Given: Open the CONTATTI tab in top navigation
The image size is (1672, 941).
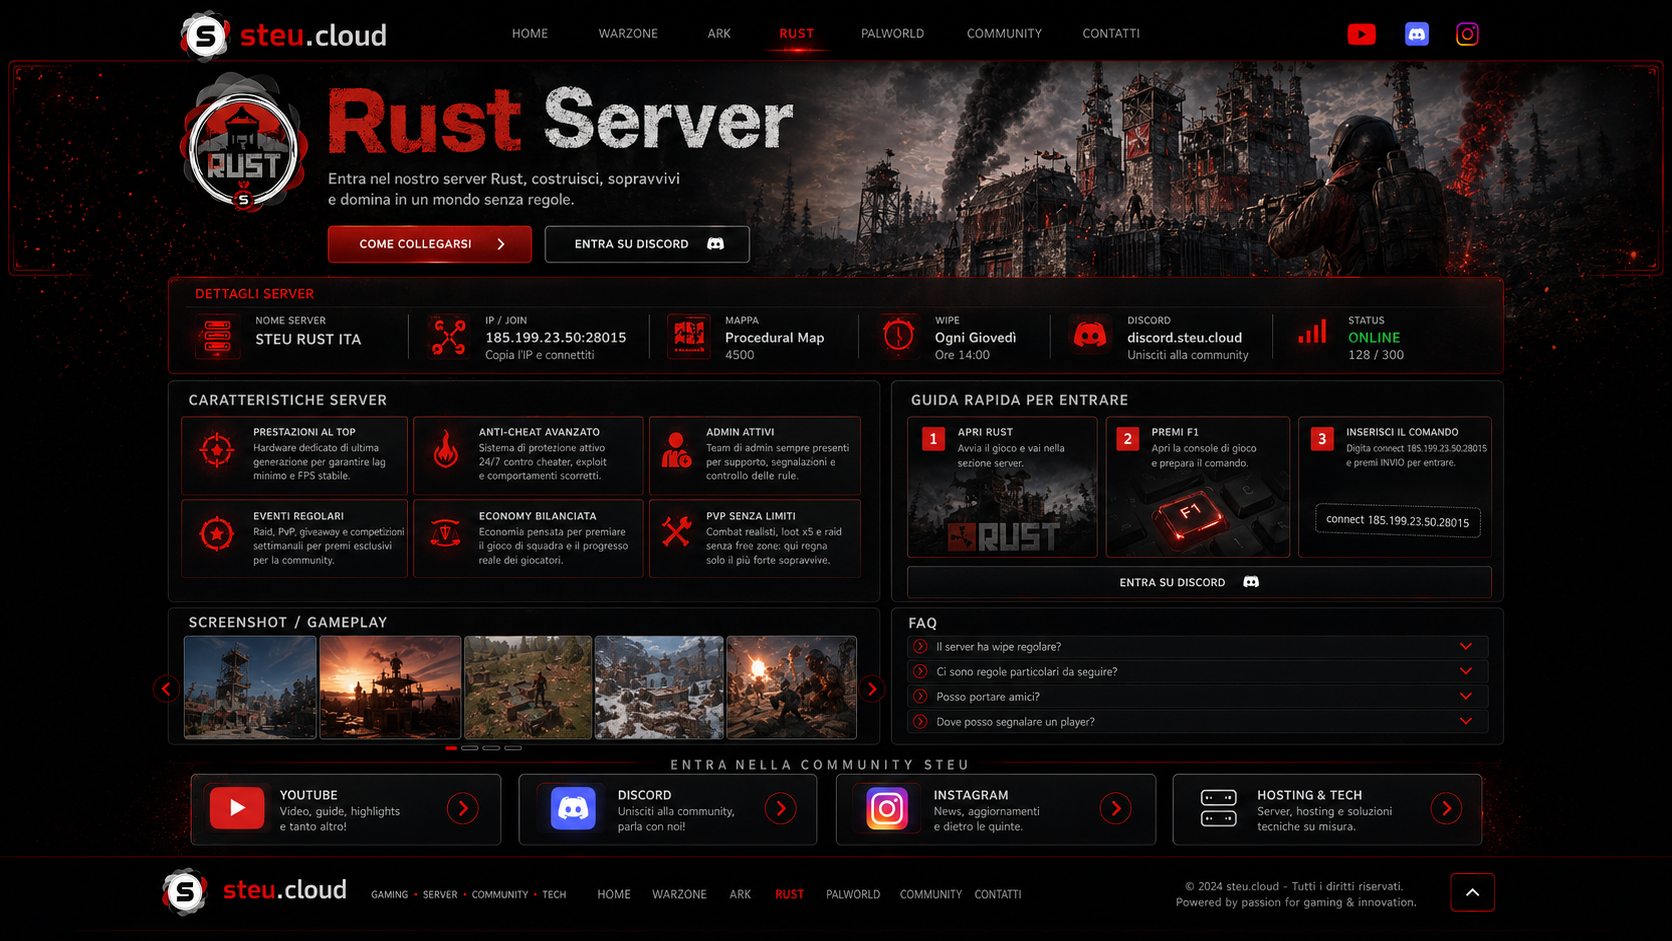Looking at the screenshot, I should coord(1111,34).
